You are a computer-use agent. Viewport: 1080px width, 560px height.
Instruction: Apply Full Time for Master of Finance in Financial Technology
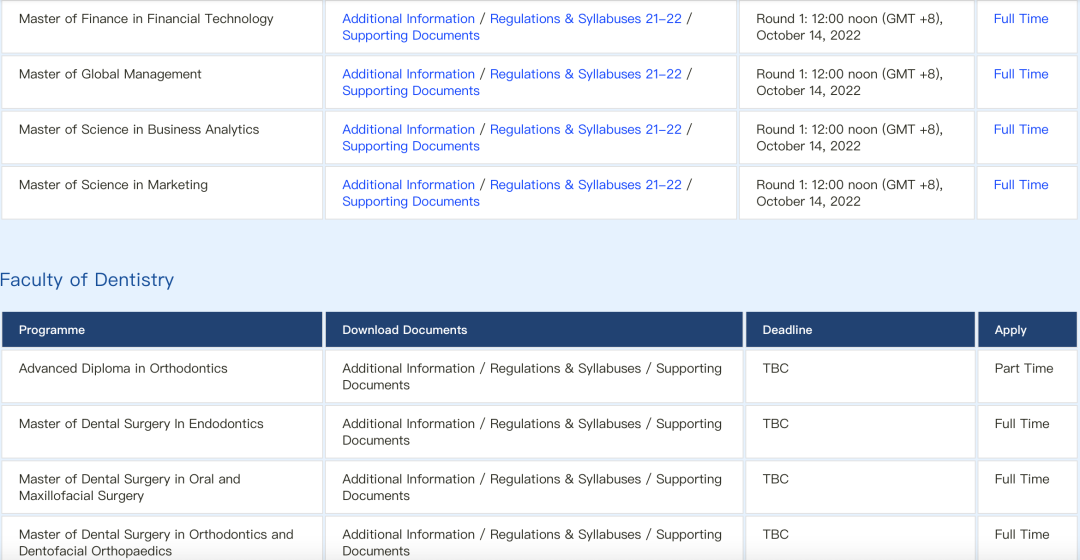(1021, 19)
